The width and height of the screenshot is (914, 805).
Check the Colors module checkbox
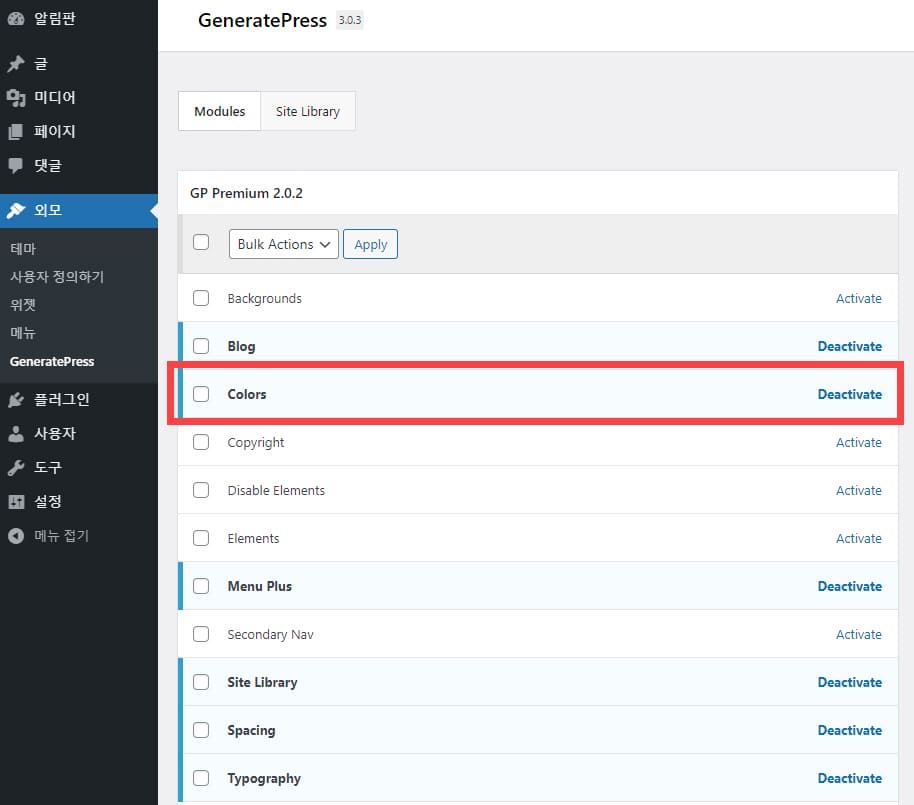click(x=201, y=394)
